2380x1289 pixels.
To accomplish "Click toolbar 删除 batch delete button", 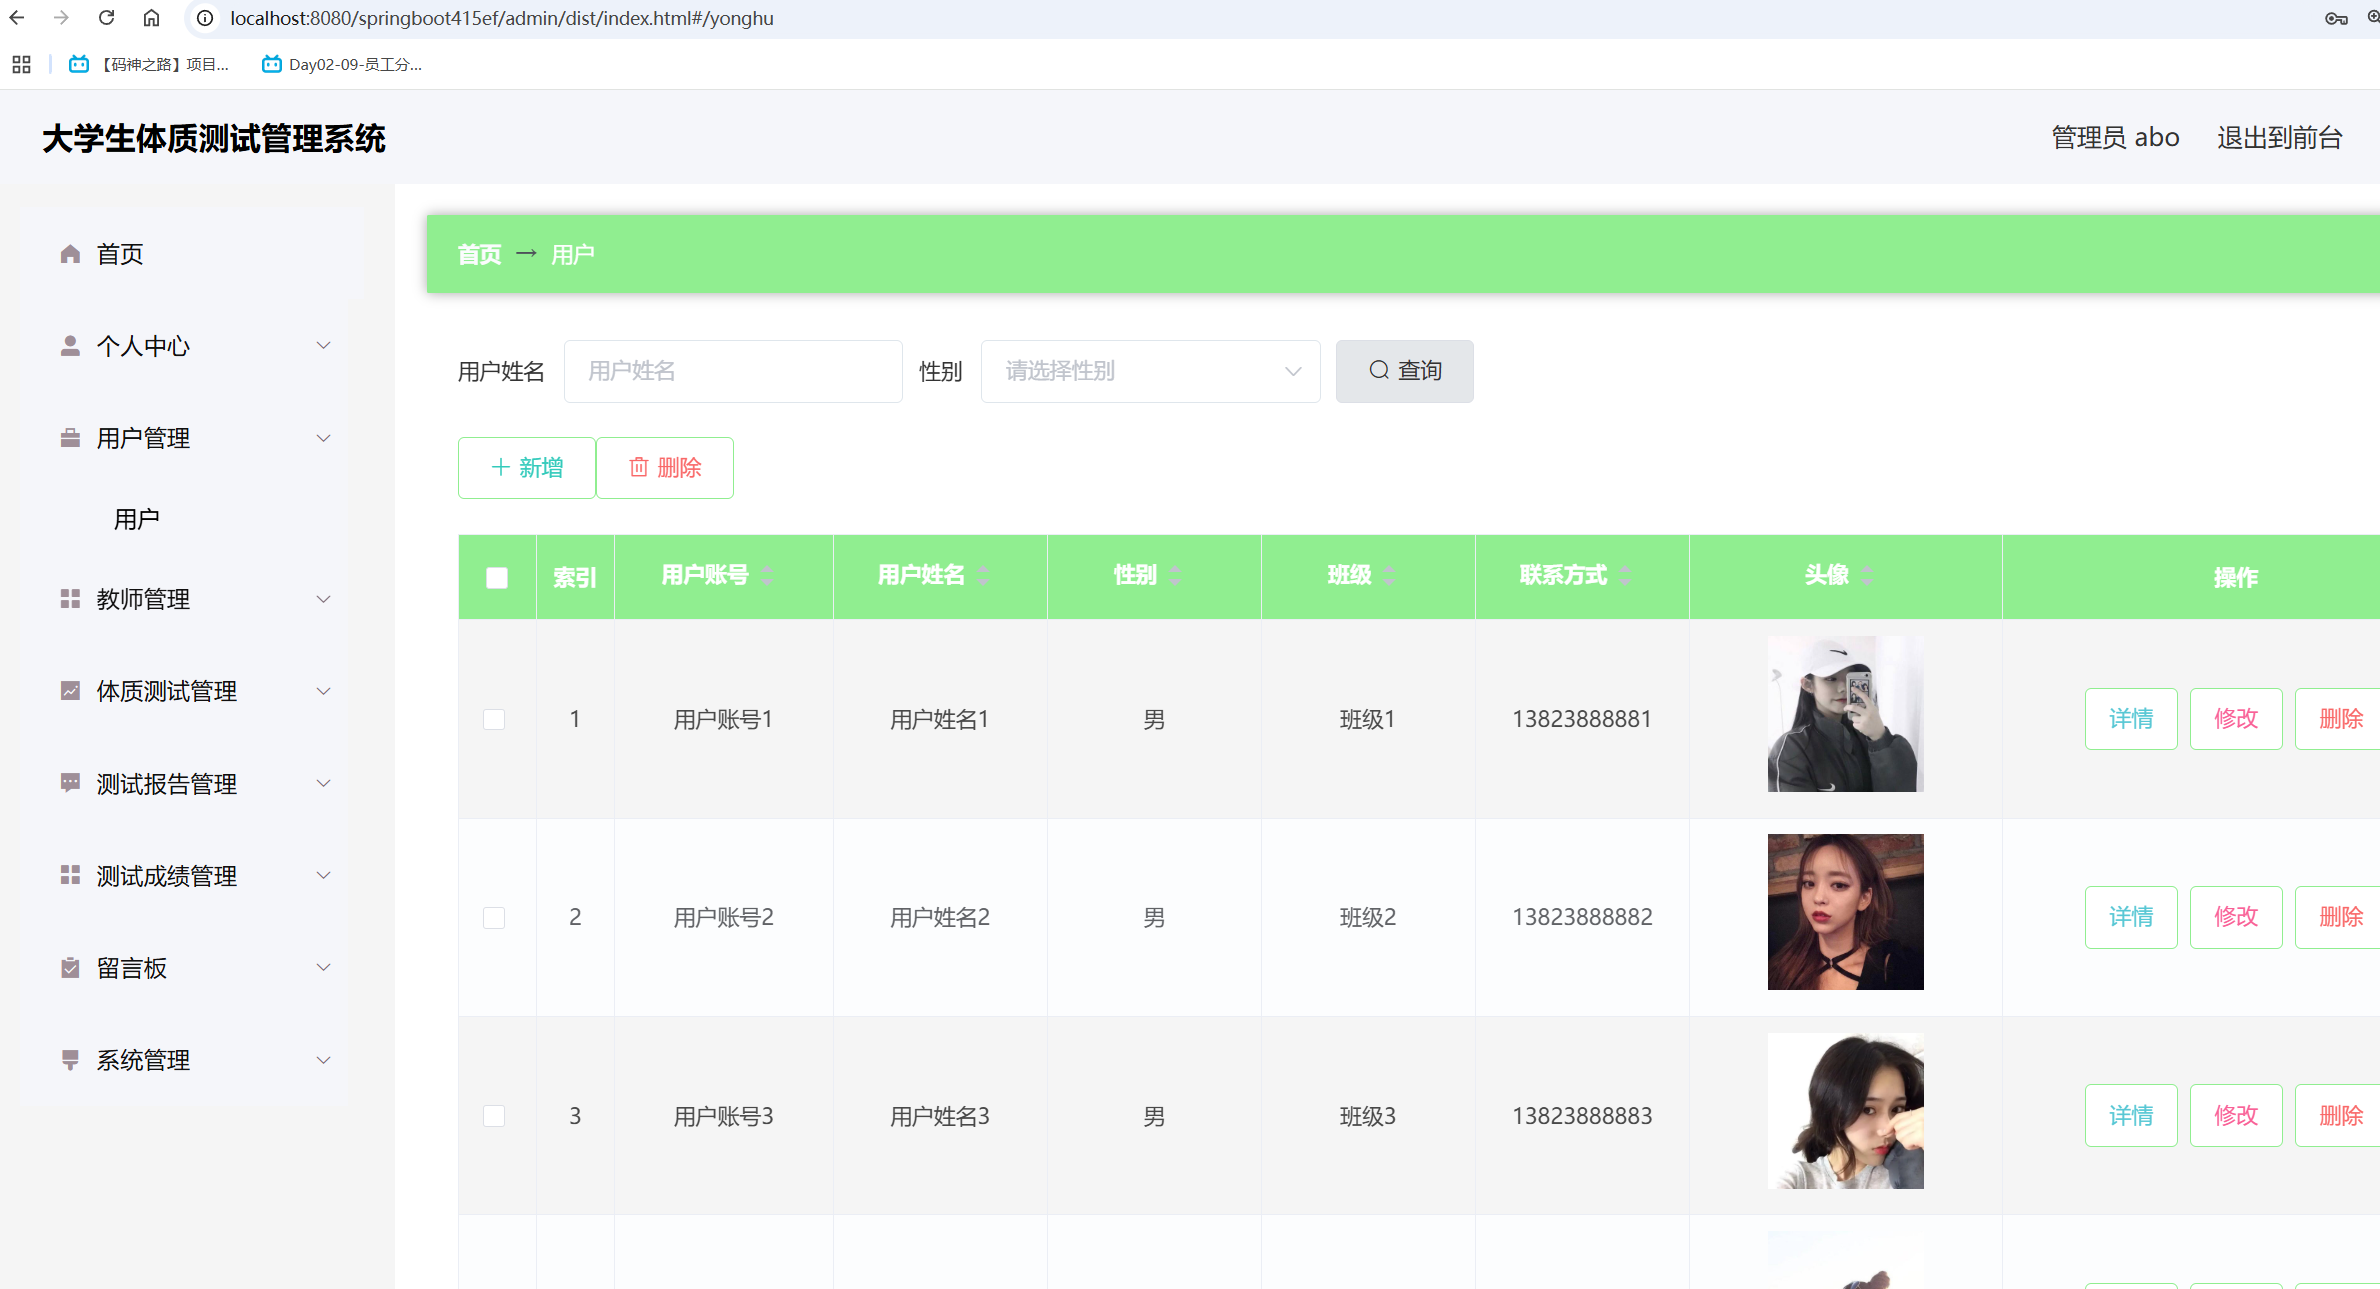I will [665, 468].
